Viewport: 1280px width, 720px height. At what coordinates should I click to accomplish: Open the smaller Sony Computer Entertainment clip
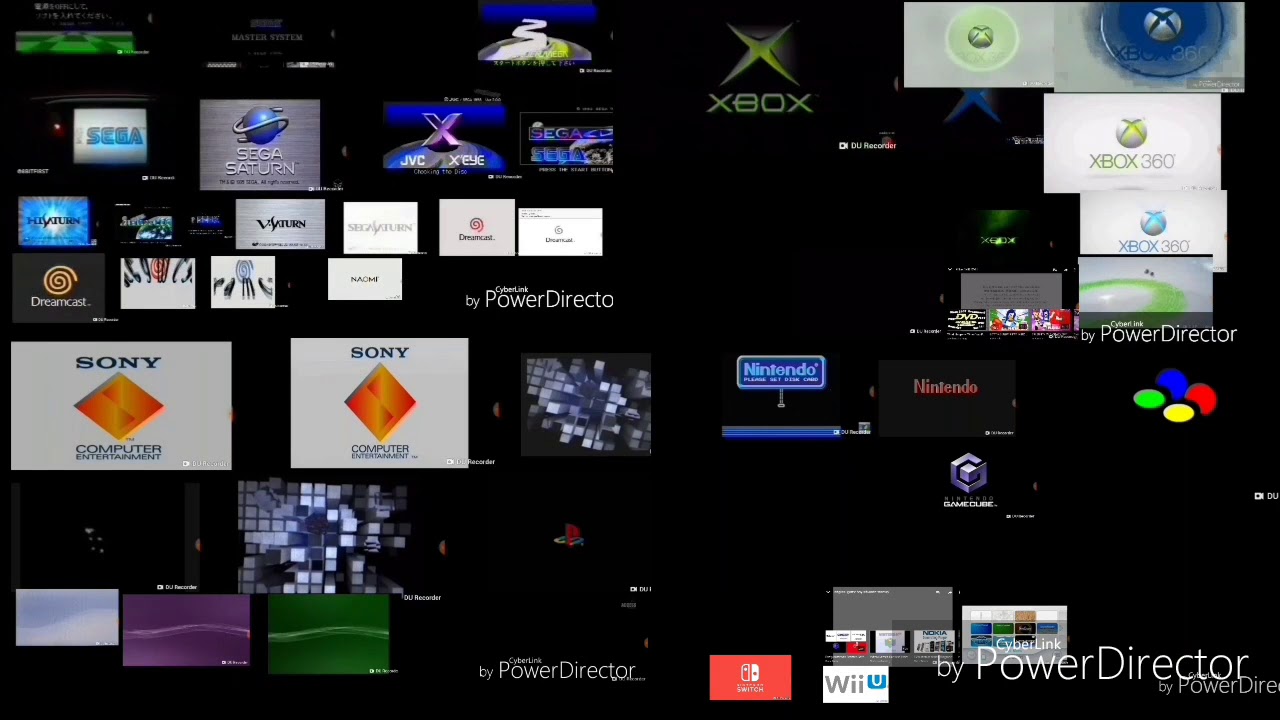(x=379, y=402)
